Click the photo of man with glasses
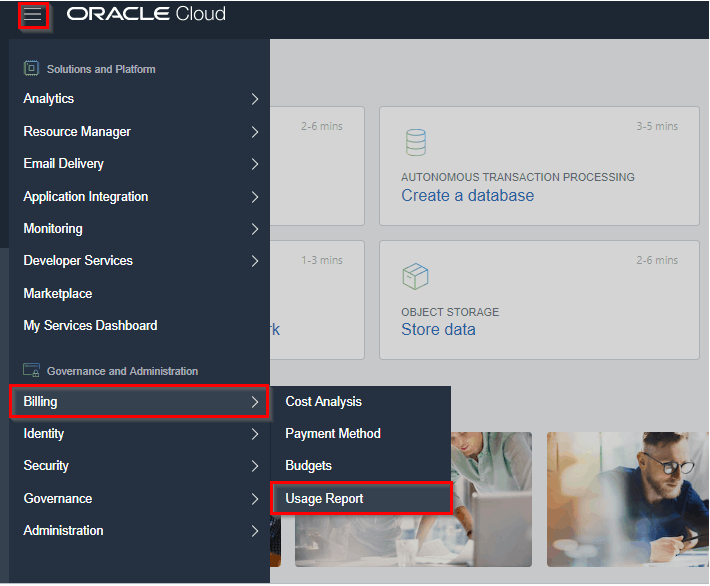 click(x=628, y=499)
